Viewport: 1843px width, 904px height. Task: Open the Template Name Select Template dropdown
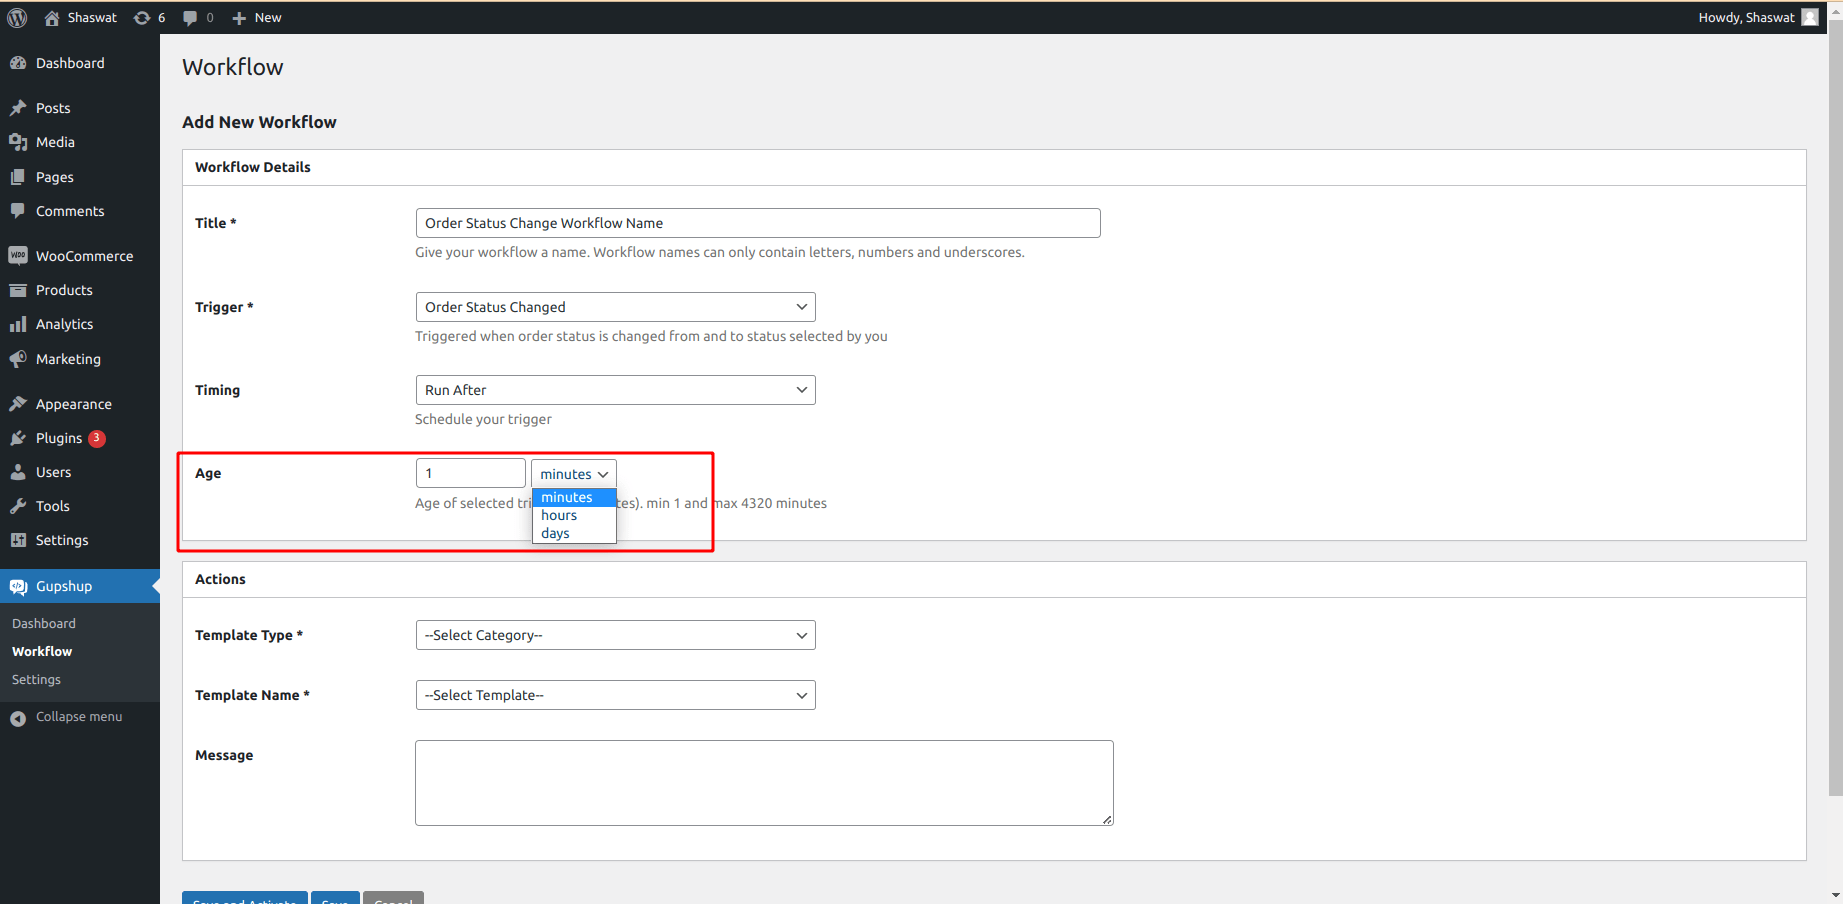pos(615,695)
